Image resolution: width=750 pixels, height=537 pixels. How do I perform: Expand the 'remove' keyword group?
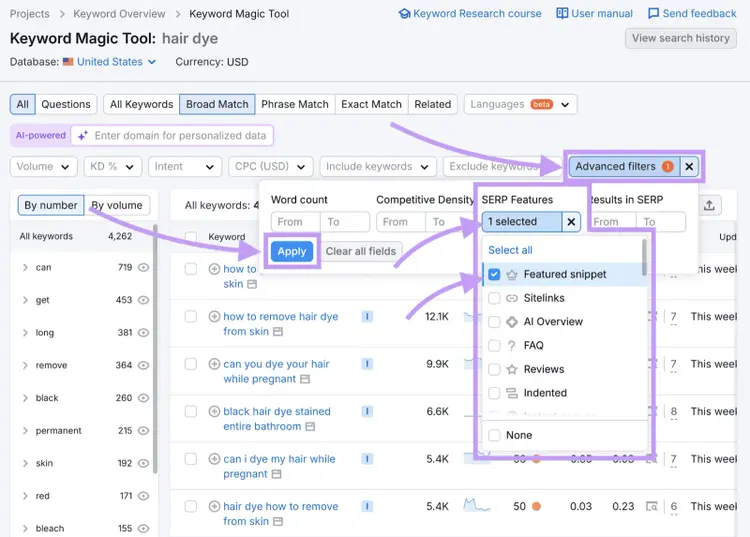coord(25,365)
